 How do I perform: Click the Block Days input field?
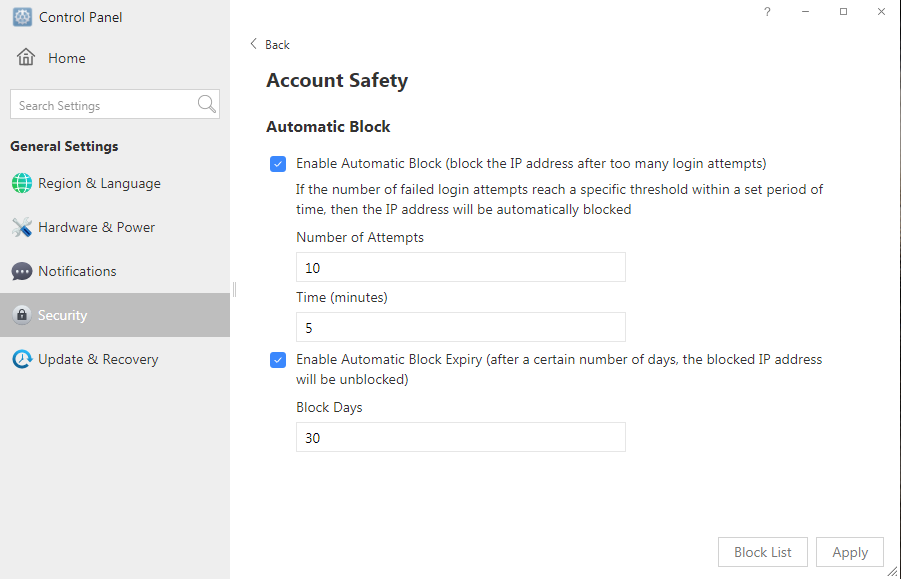461,437
